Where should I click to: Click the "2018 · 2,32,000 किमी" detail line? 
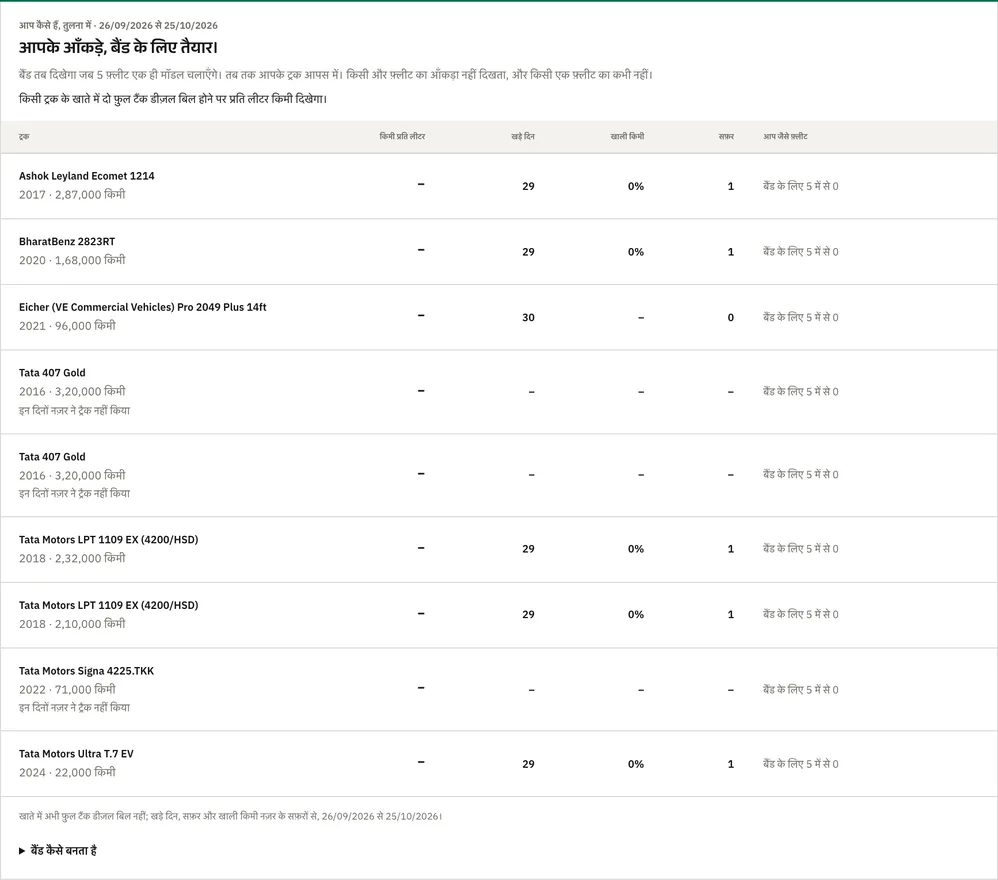tap(72, 558)
